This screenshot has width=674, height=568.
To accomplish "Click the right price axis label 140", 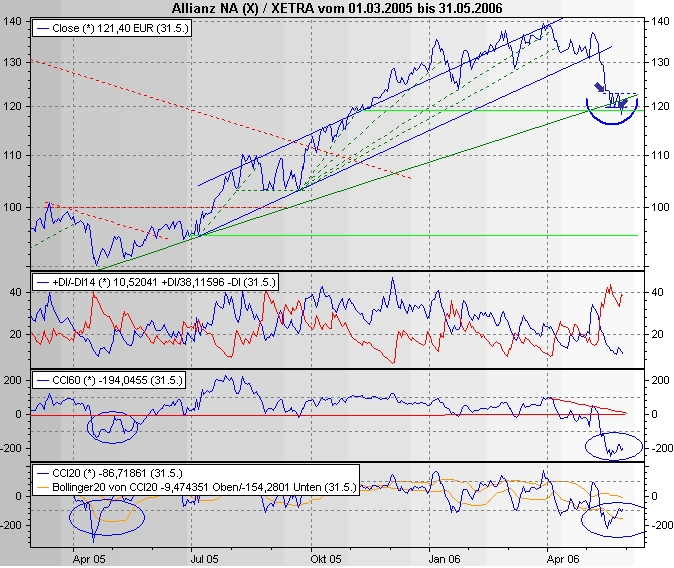I will pyautogui.click(x=660, y=21).
